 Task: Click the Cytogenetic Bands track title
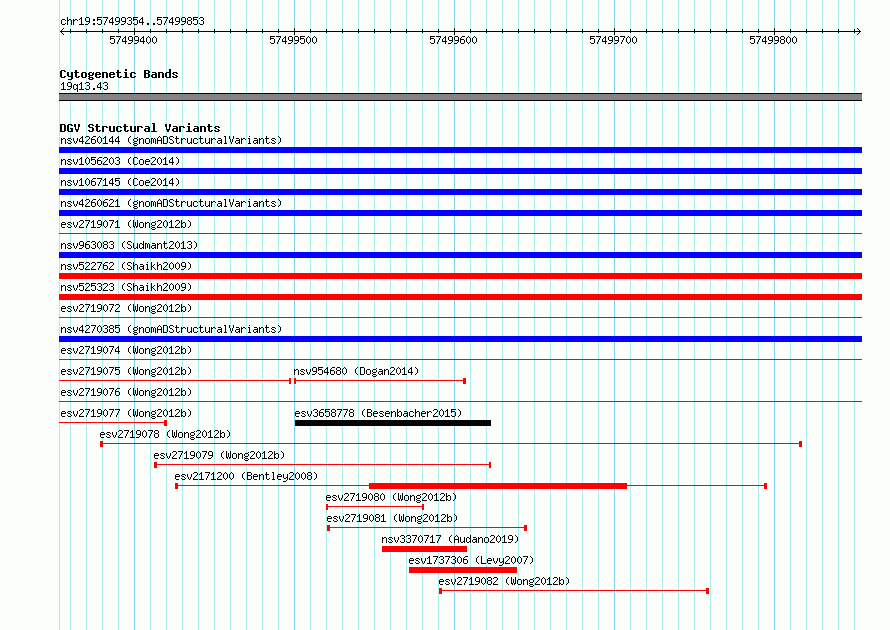click(x=119, y=74)
